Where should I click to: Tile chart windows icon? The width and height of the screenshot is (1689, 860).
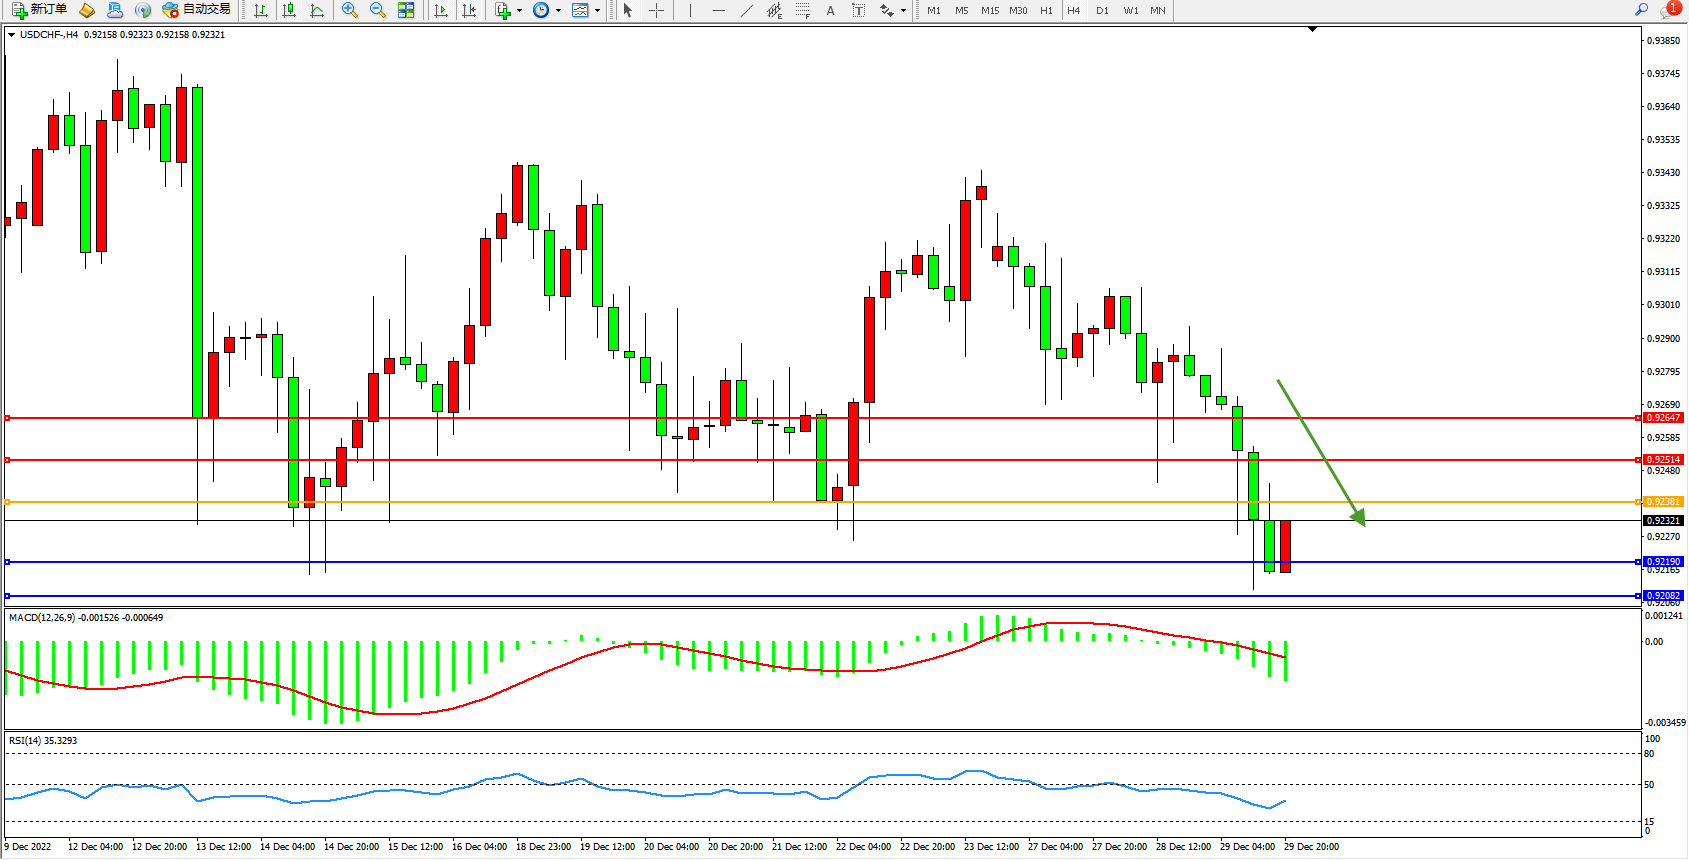coord(406,10)
